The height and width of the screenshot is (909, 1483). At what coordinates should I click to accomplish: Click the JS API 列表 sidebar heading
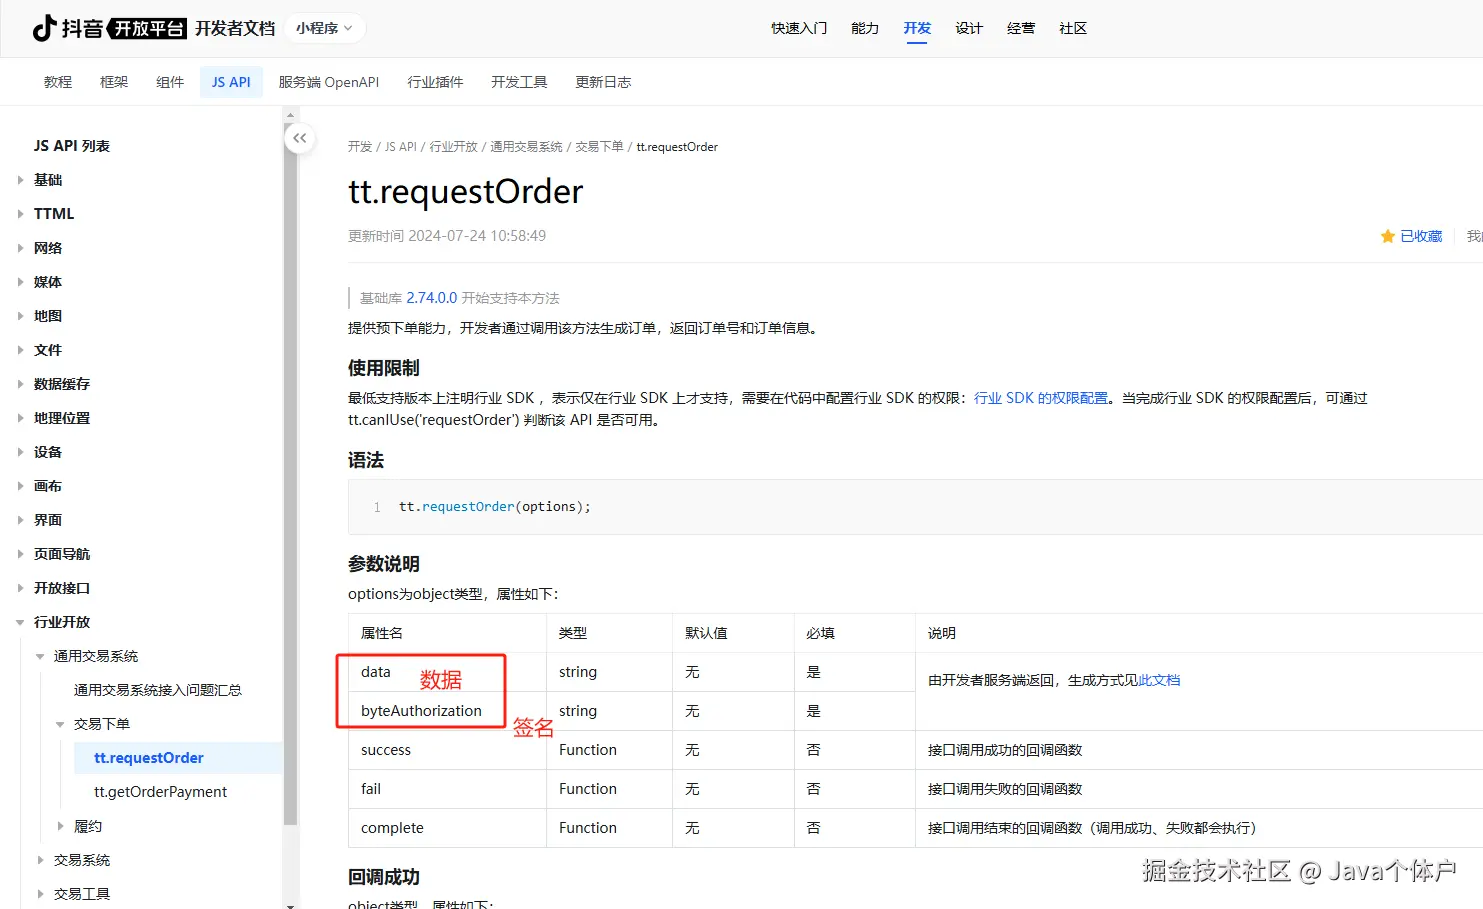(x=72, y=146)
